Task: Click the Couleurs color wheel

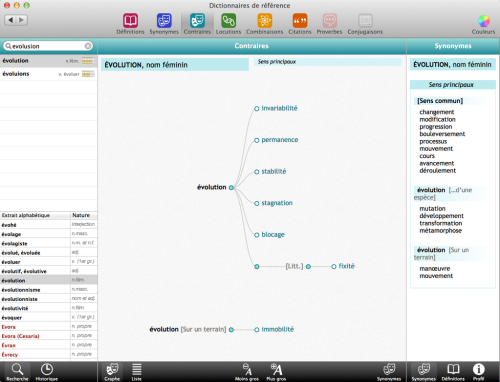Action: 484,21
